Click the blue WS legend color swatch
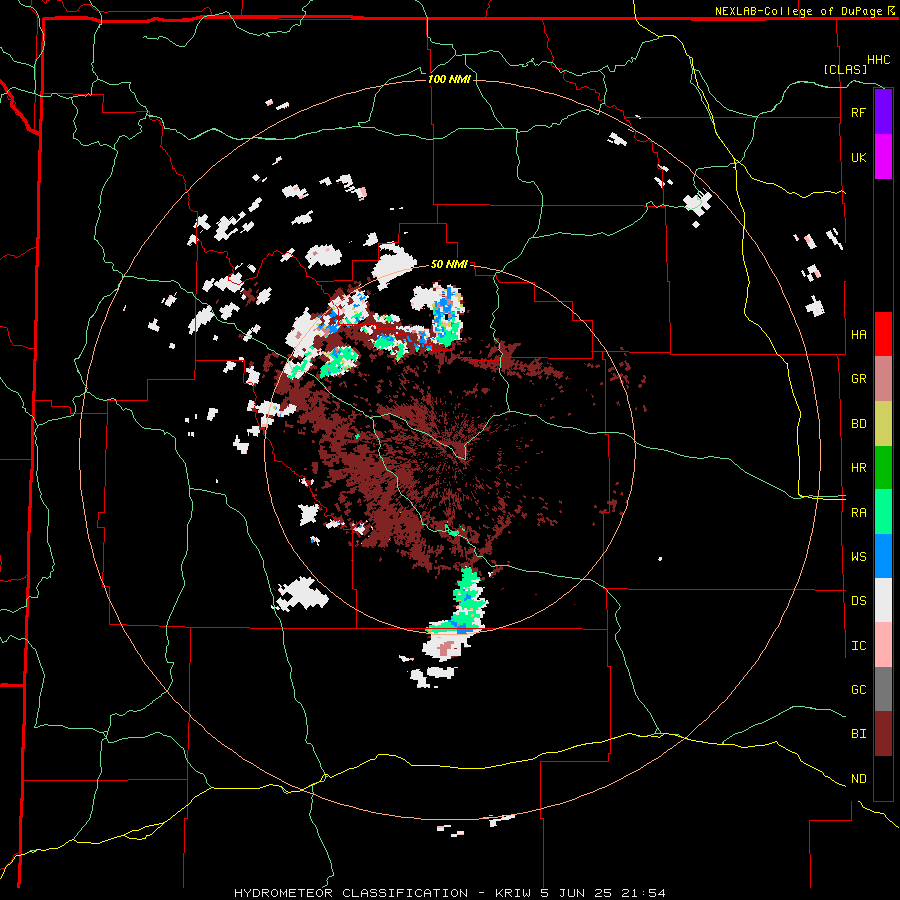Screen dimensions: 900x900 (x=883, y=556)
